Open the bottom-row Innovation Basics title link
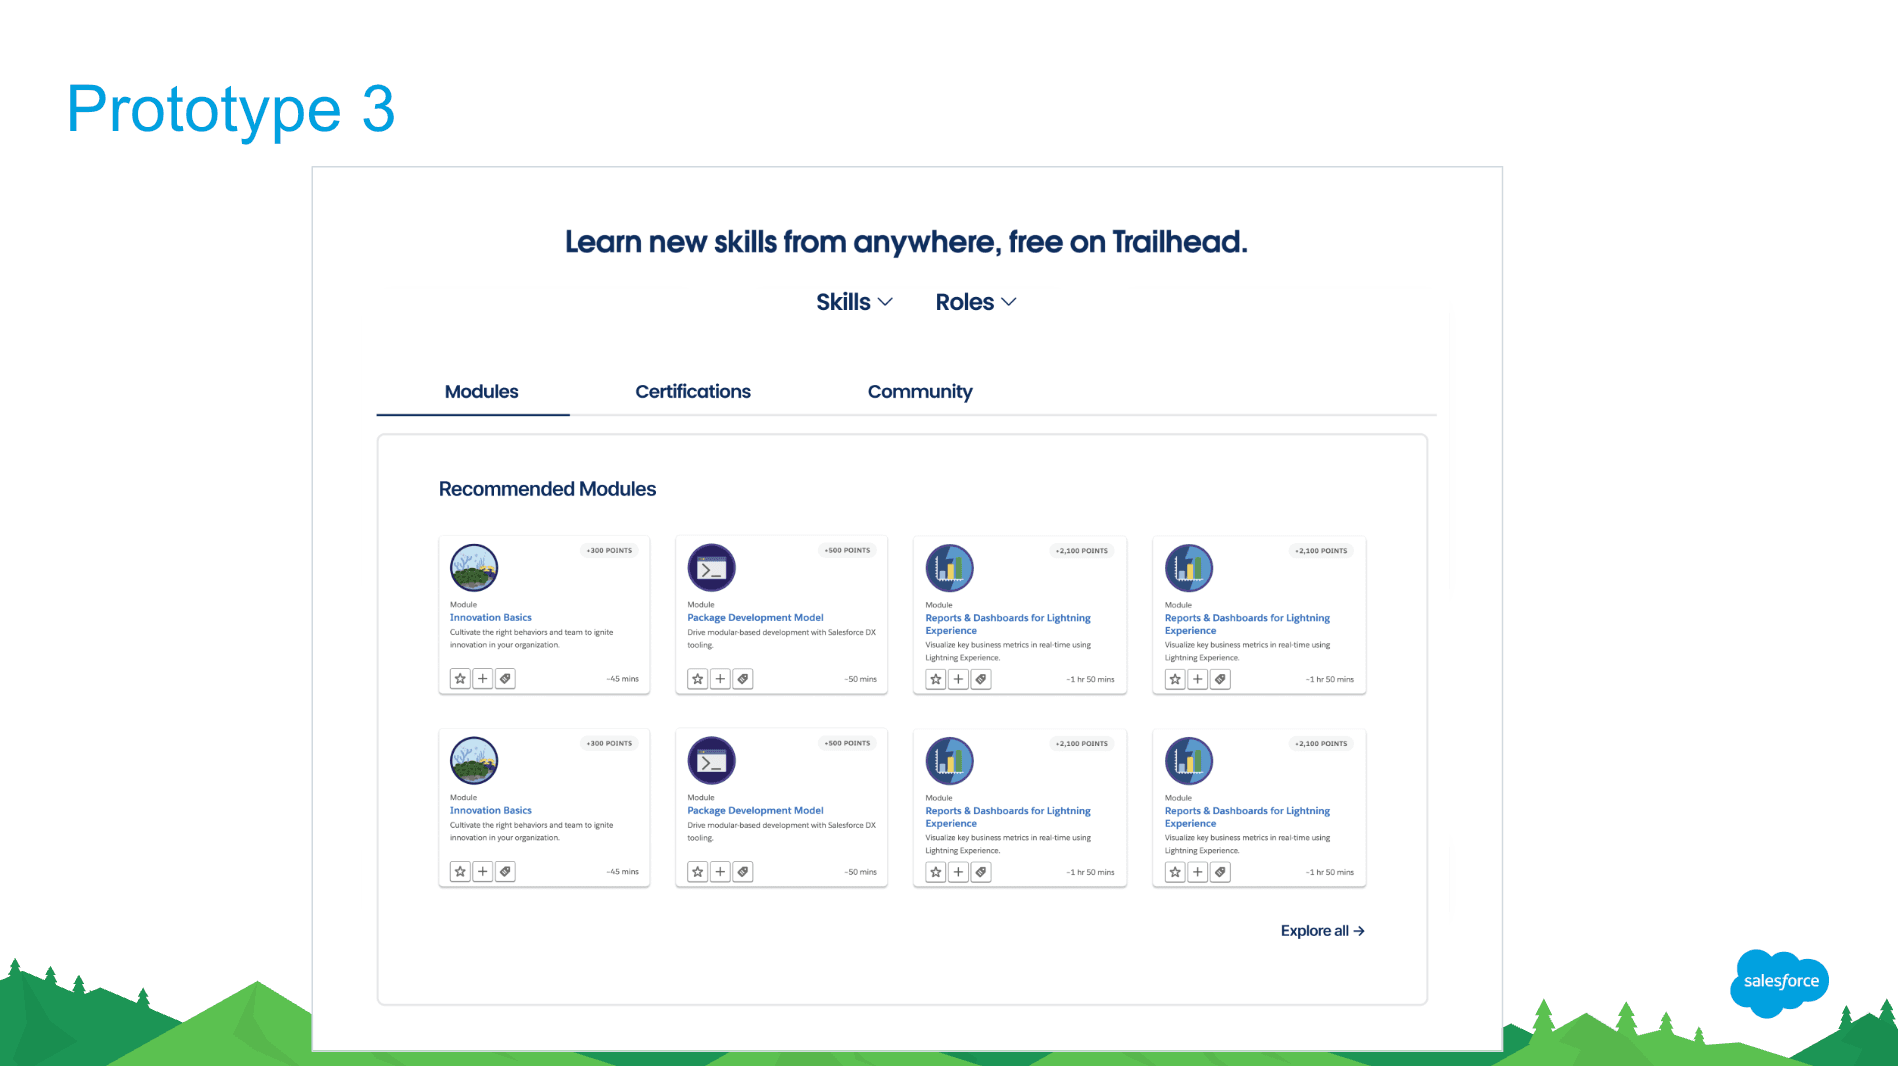Screen dimensions: 1898x1066 (x=491, y=811)
